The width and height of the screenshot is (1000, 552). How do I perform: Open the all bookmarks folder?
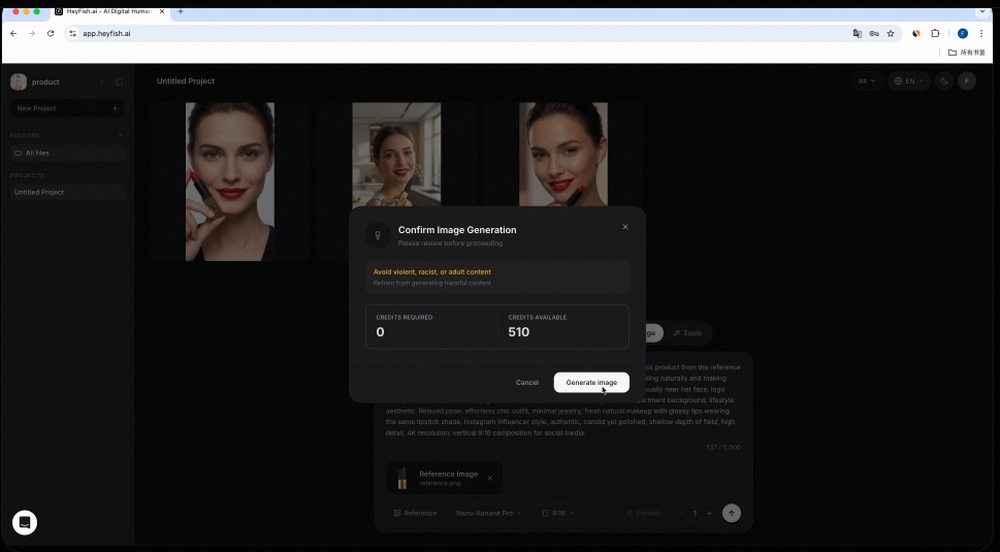(x=967, y=52)
